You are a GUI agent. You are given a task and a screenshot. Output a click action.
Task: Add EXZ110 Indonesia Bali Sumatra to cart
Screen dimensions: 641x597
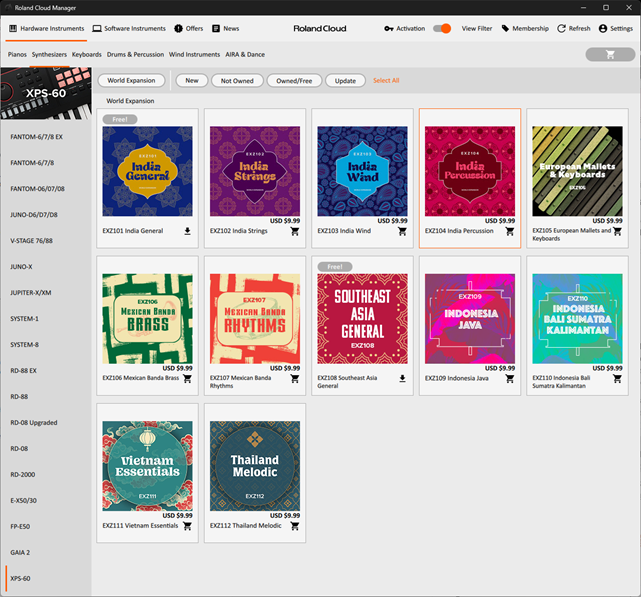(617, 378)
